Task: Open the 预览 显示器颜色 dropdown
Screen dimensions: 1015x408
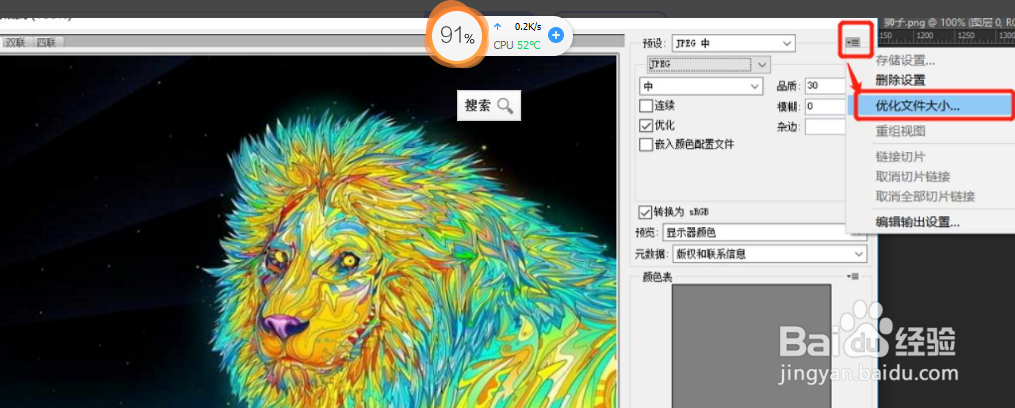Action: click(765, 232)
